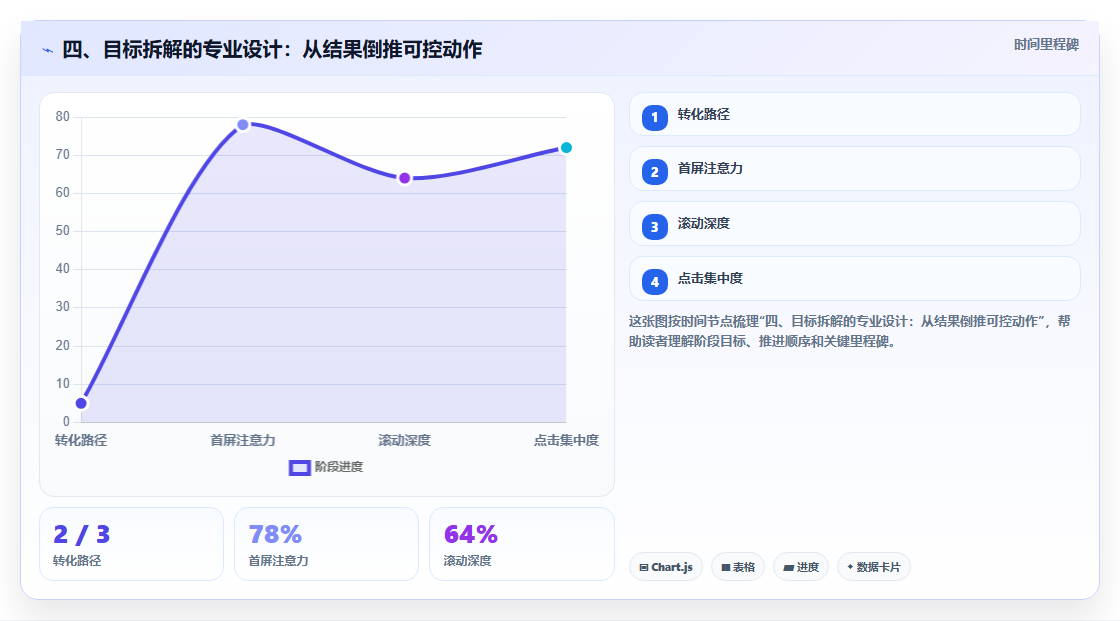Click the 数据卡片 tag chip
1120x621 pixels.
(874, 567)
